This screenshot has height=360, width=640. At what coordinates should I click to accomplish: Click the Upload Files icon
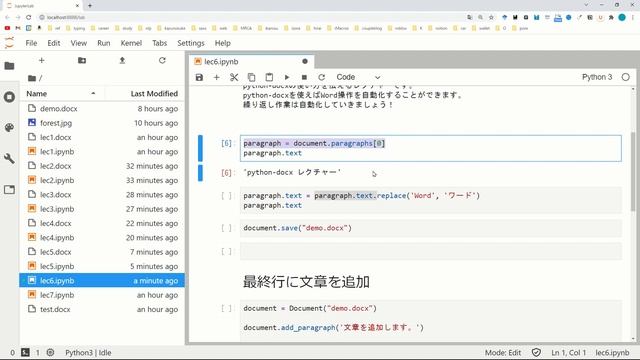tap(122, 60)
